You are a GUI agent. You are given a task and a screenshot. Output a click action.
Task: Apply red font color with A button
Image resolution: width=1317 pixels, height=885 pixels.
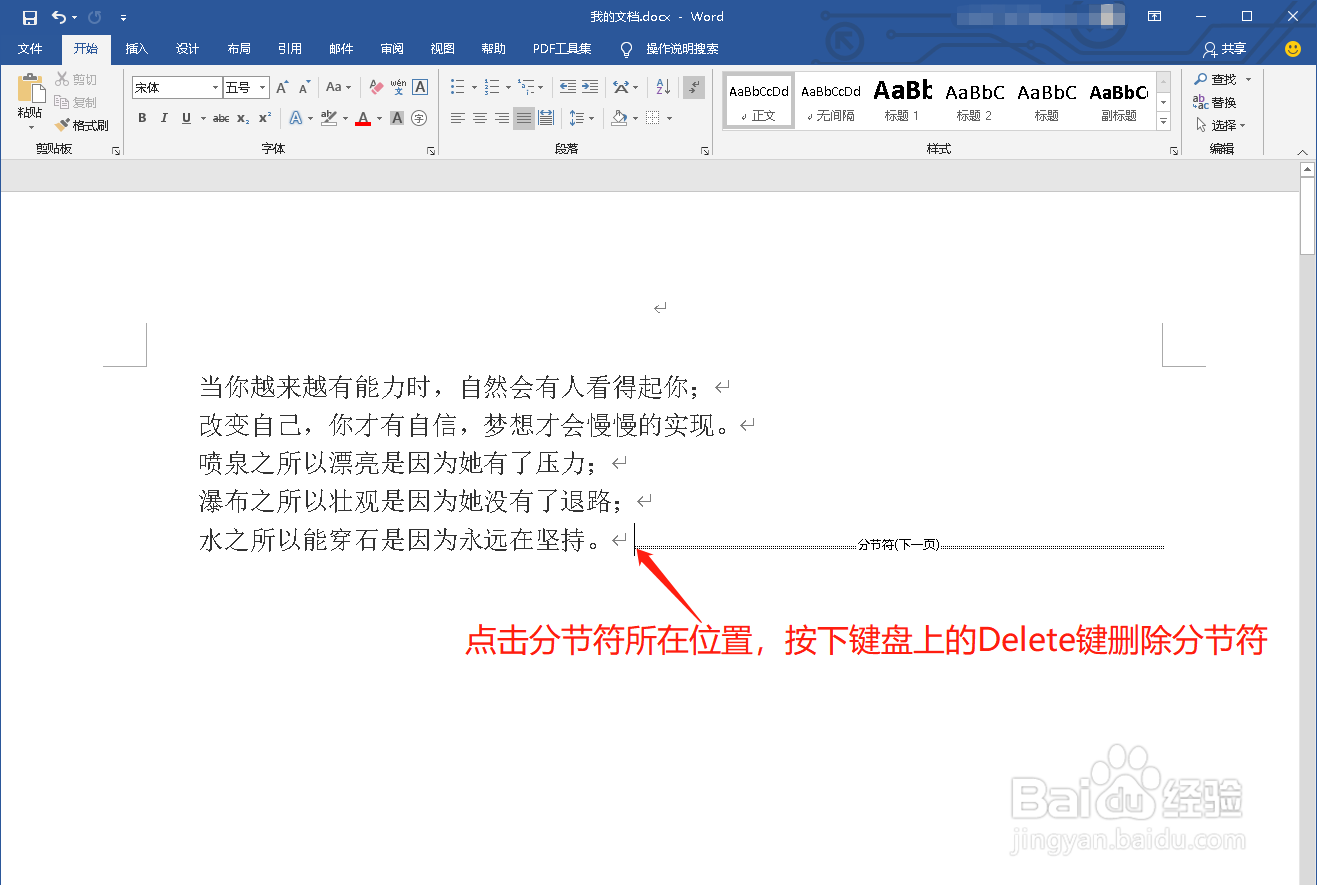coord(363,118)
